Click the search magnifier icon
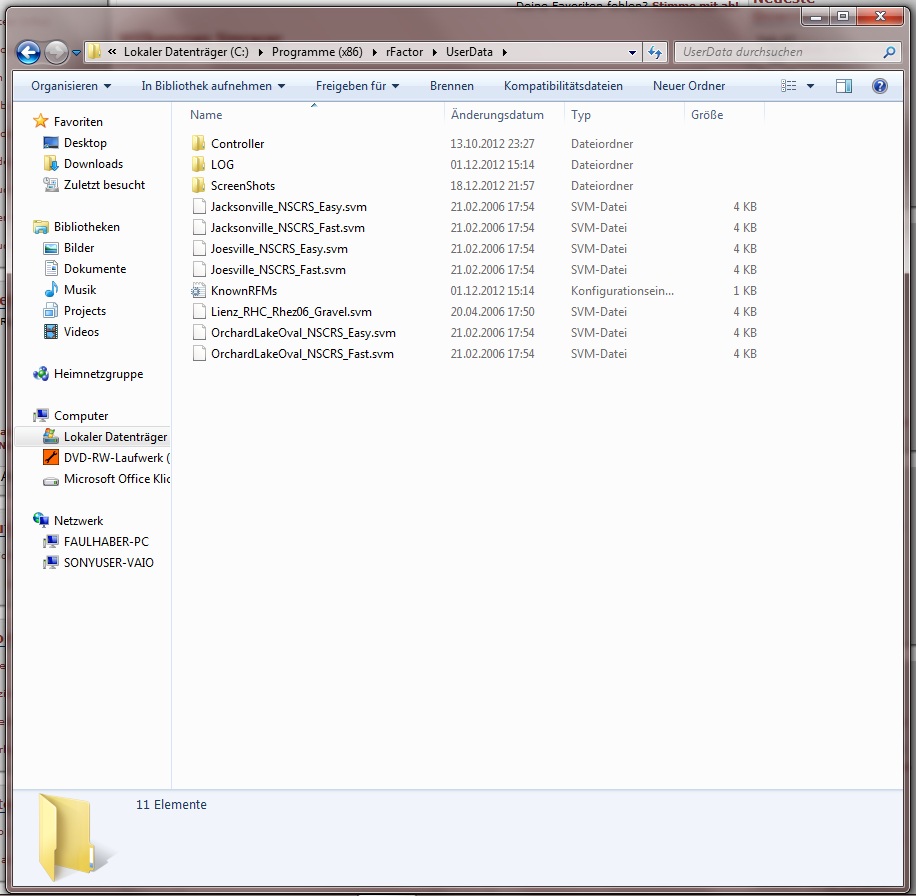 tap(889, 52)
